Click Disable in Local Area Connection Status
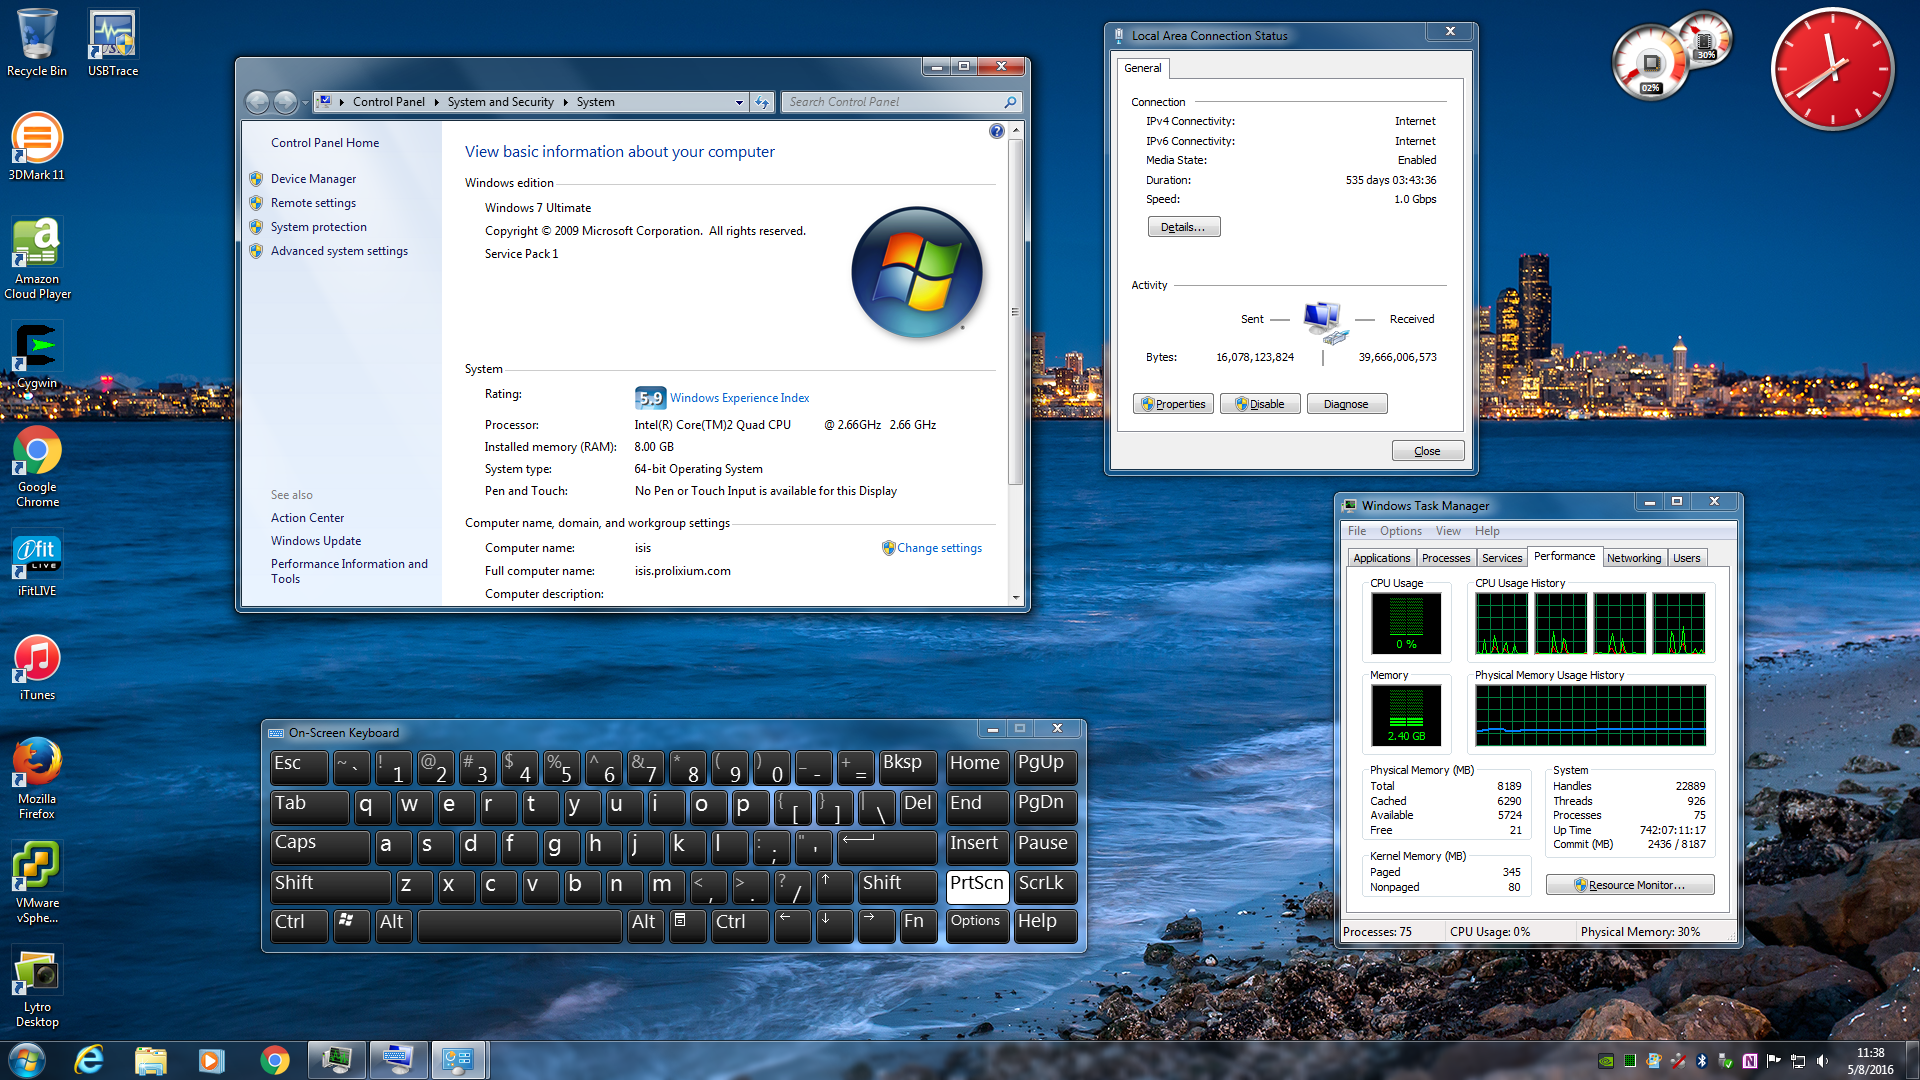 point(1260,404)
